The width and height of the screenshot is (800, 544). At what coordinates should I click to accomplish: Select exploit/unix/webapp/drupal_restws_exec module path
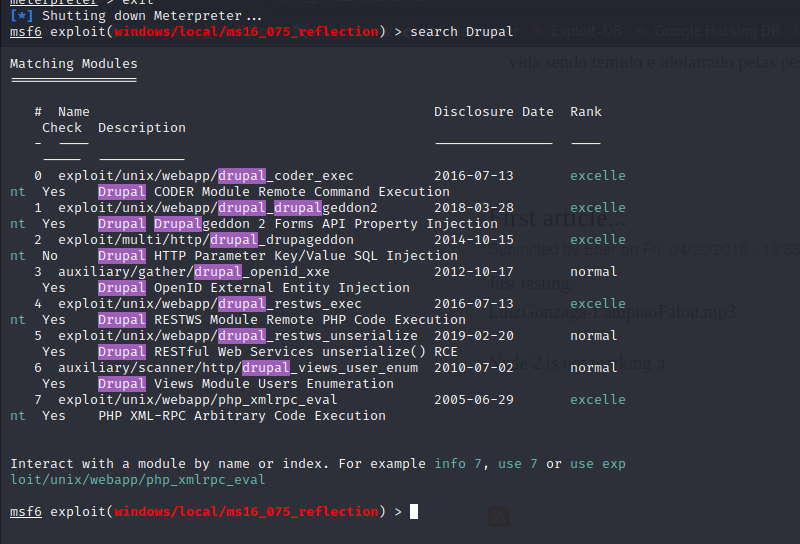[x=210, y=304]
